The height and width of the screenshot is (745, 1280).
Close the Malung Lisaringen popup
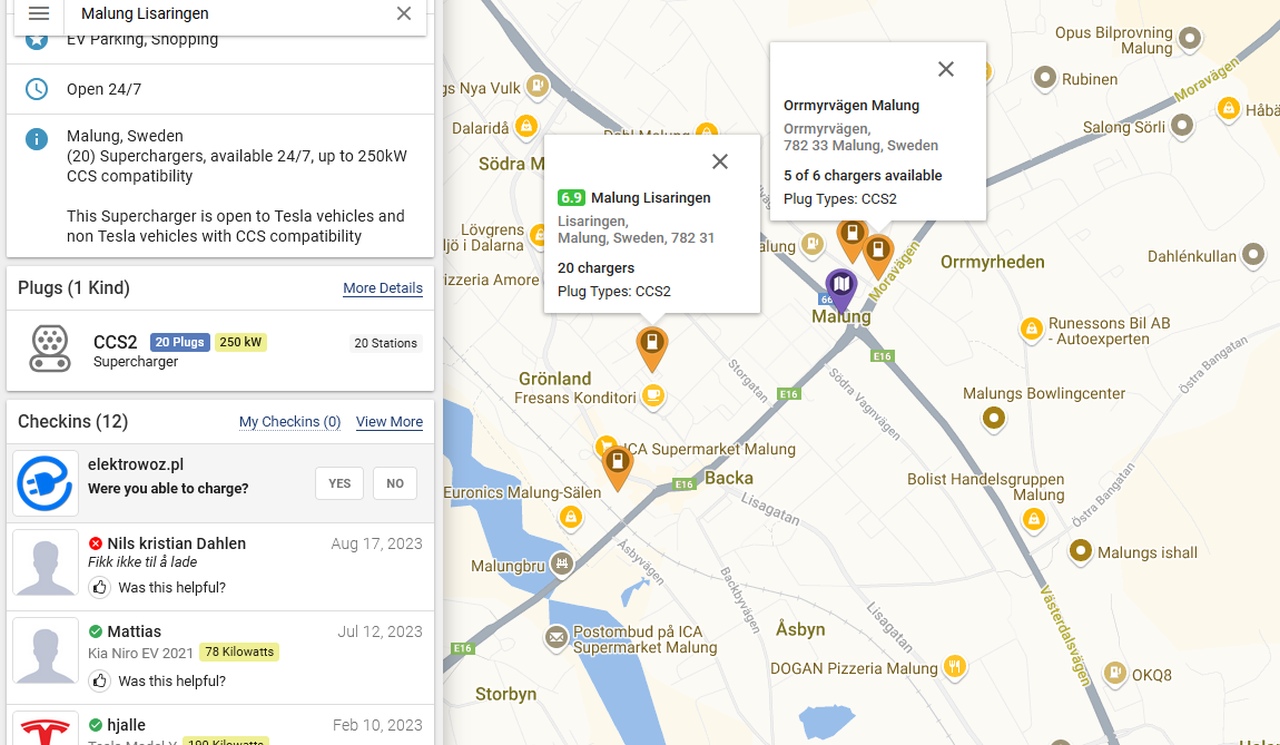720,162
